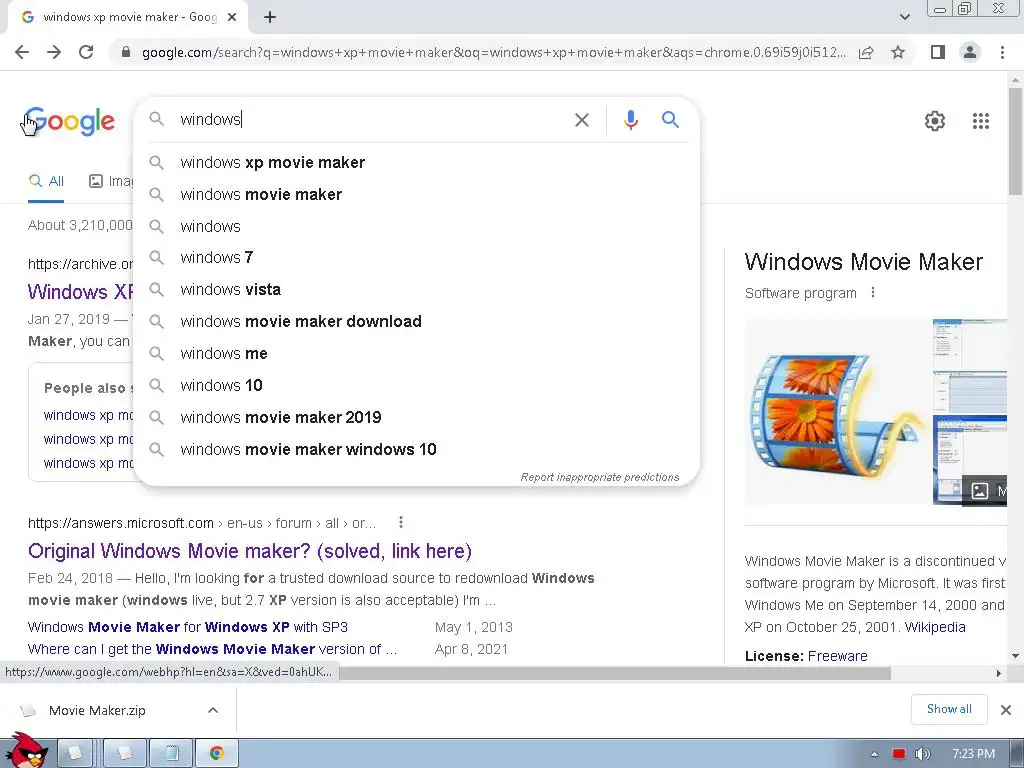Select suggestion windows xp movie maker

[x=417, y=163]
